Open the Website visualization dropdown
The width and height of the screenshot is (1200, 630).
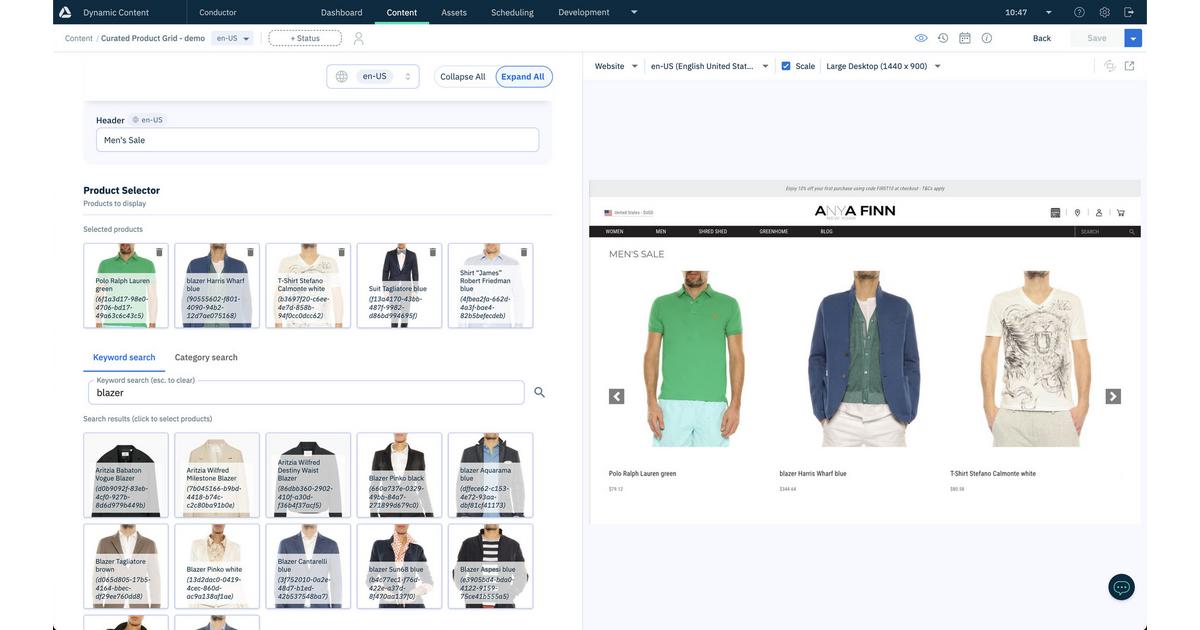(616, 66)
